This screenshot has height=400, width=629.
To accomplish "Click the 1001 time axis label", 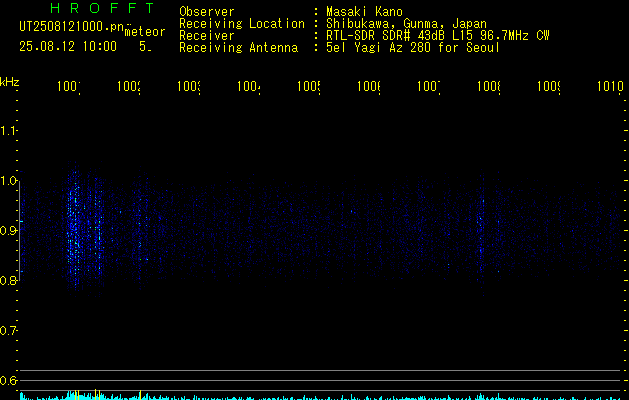I will pyautogui.click(x=69, y=86).
